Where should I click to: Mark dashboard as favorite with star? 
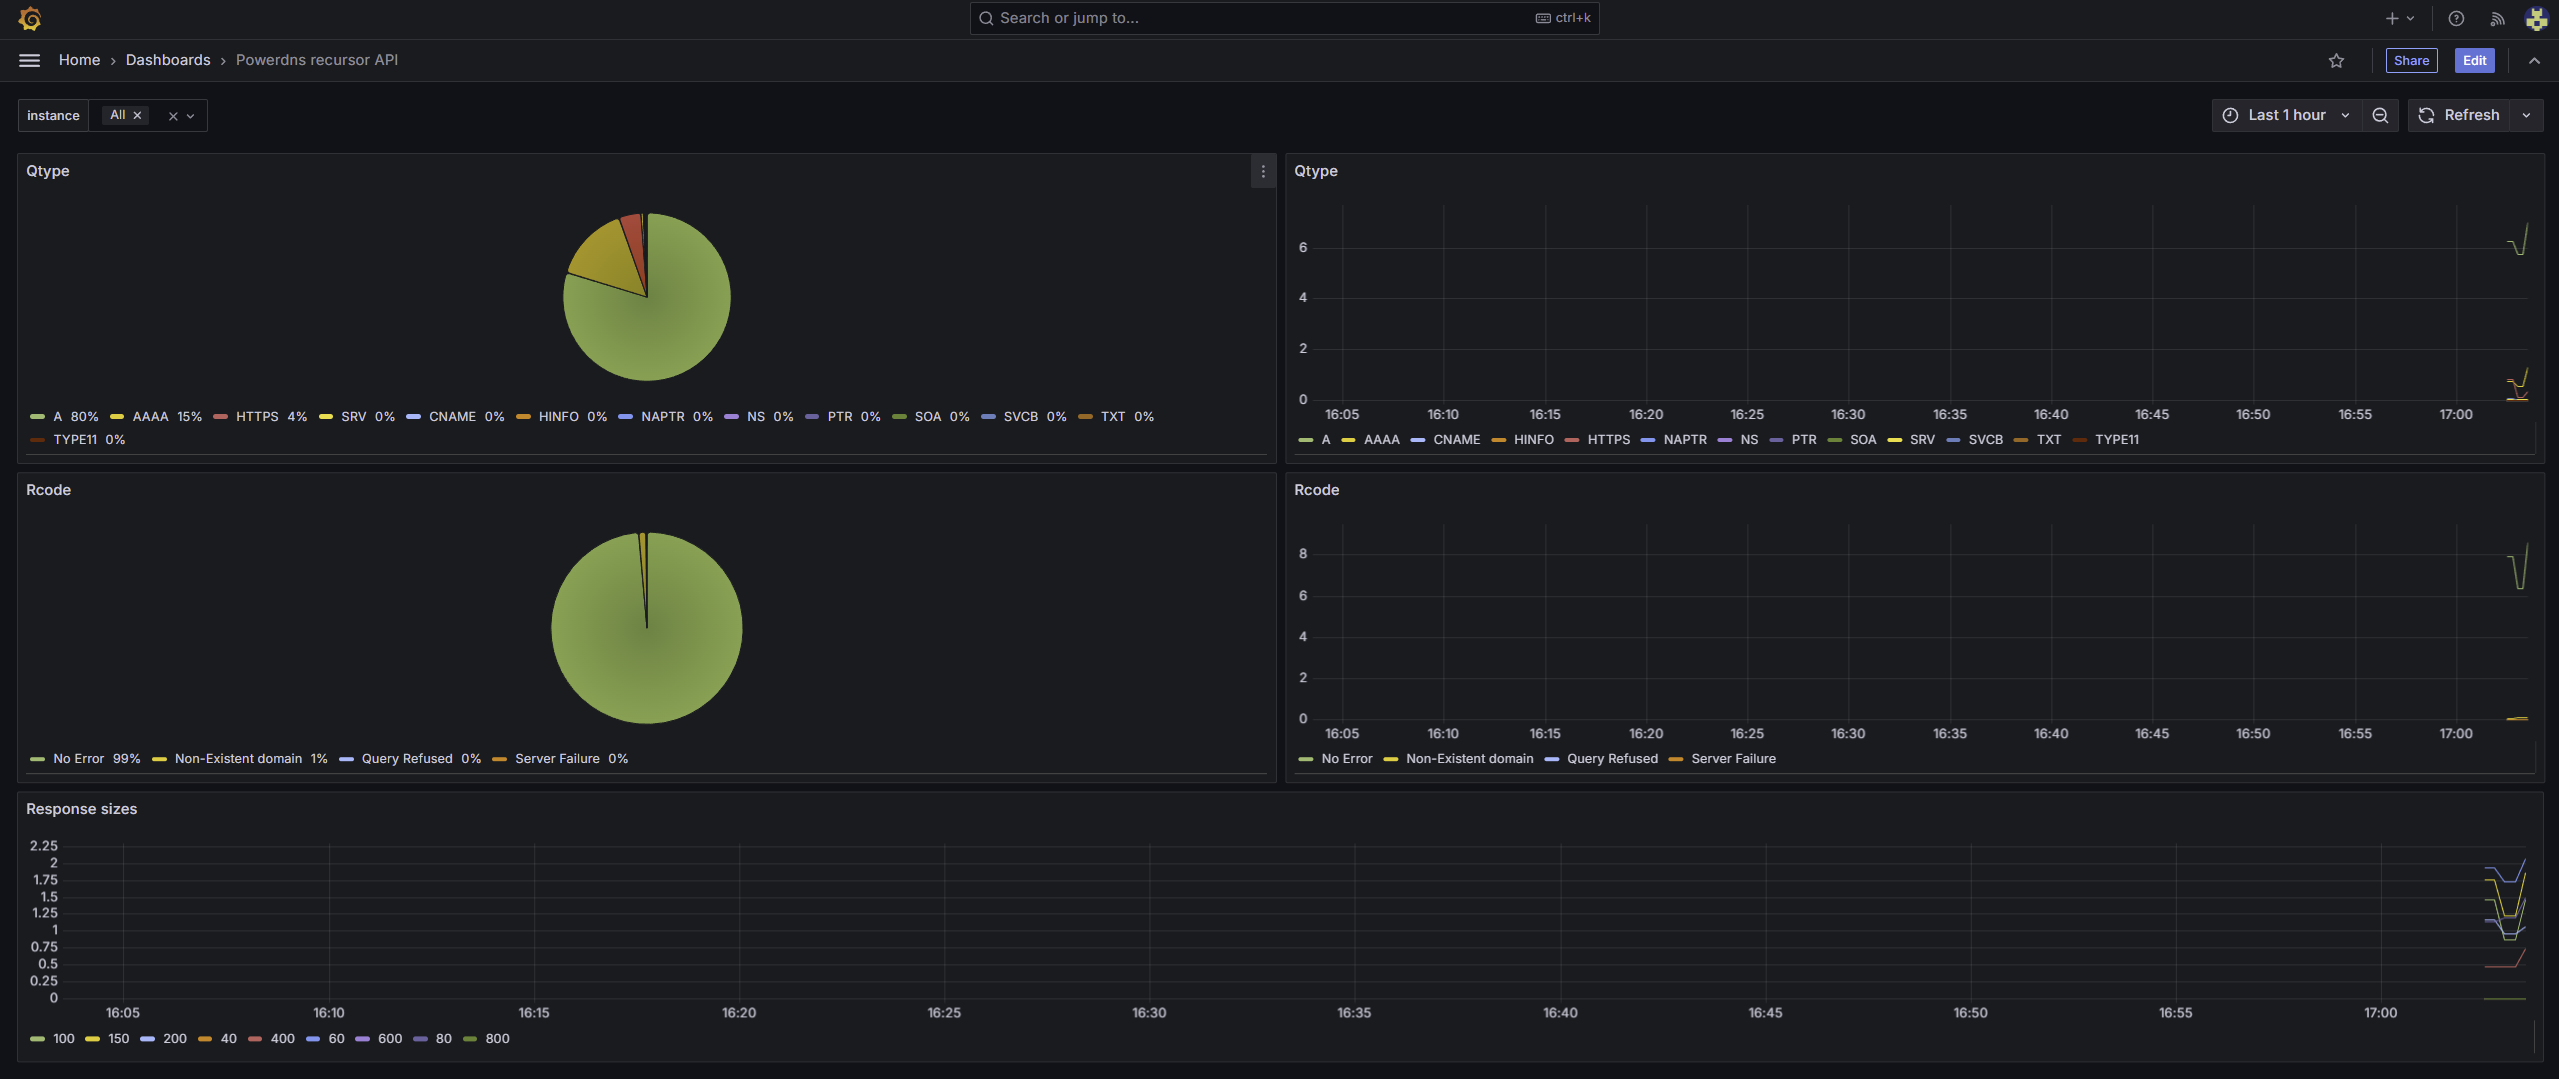(2336, 61)
